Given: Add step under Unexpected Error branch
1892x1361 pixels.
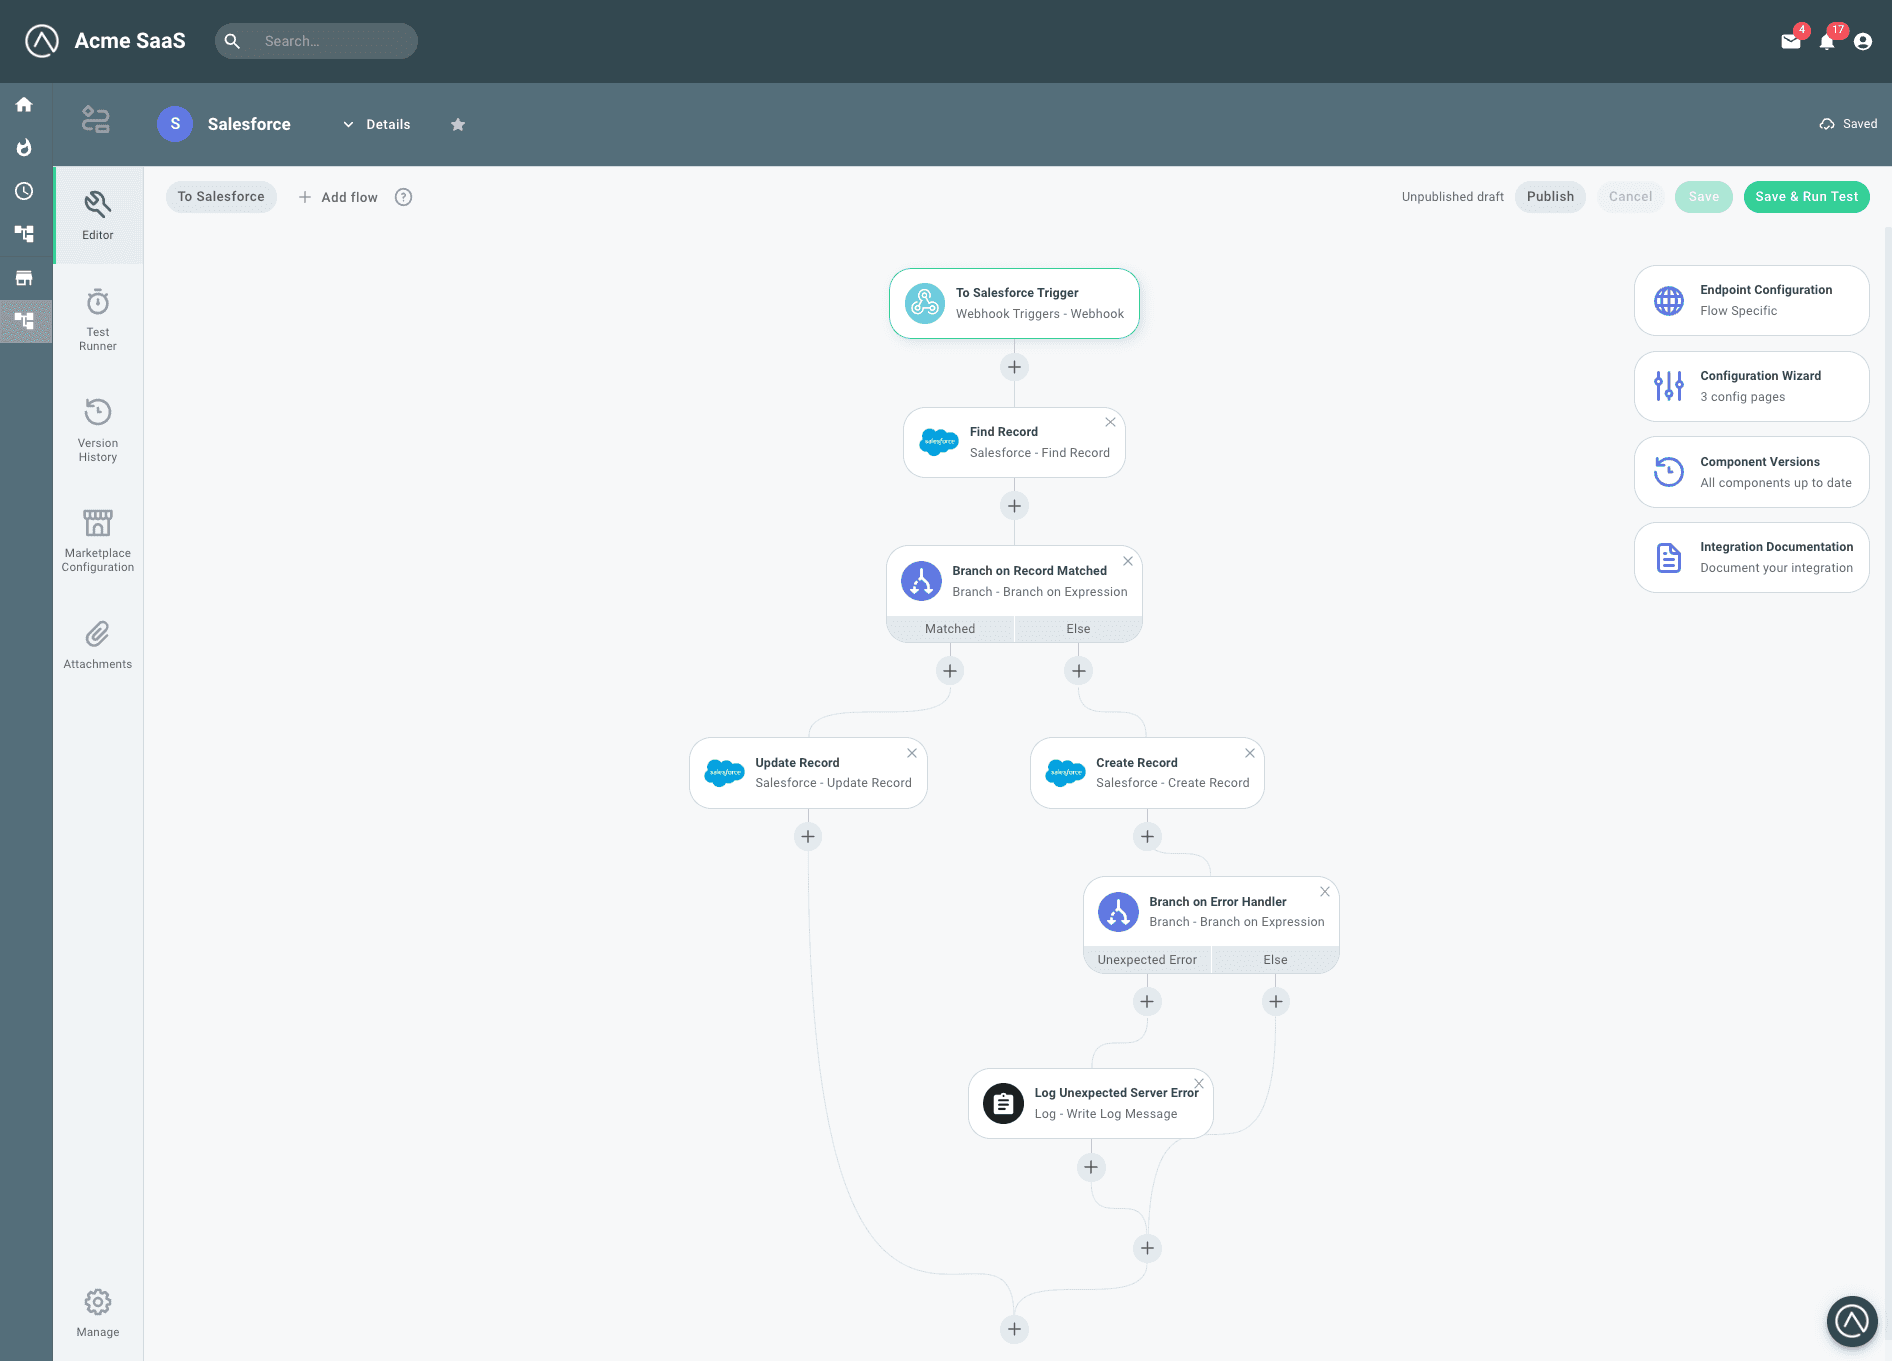Looking at the screenshot, I should click(x=1147, y=1001).
